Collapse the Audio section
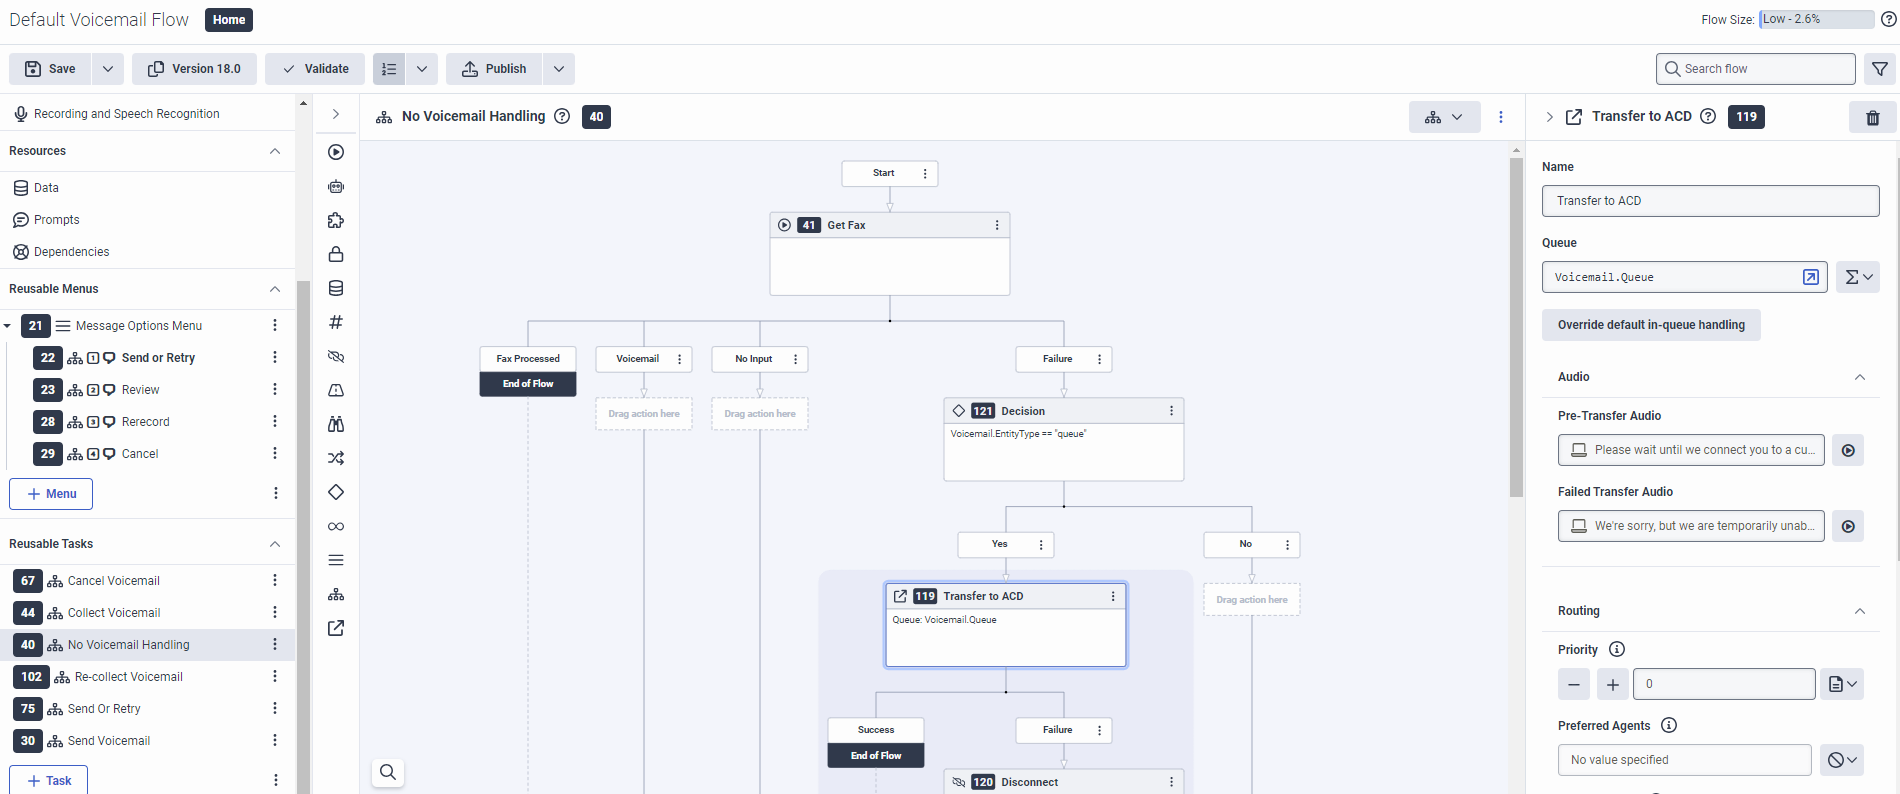This screenshot has width=1900, height=794. [1860, 377]
